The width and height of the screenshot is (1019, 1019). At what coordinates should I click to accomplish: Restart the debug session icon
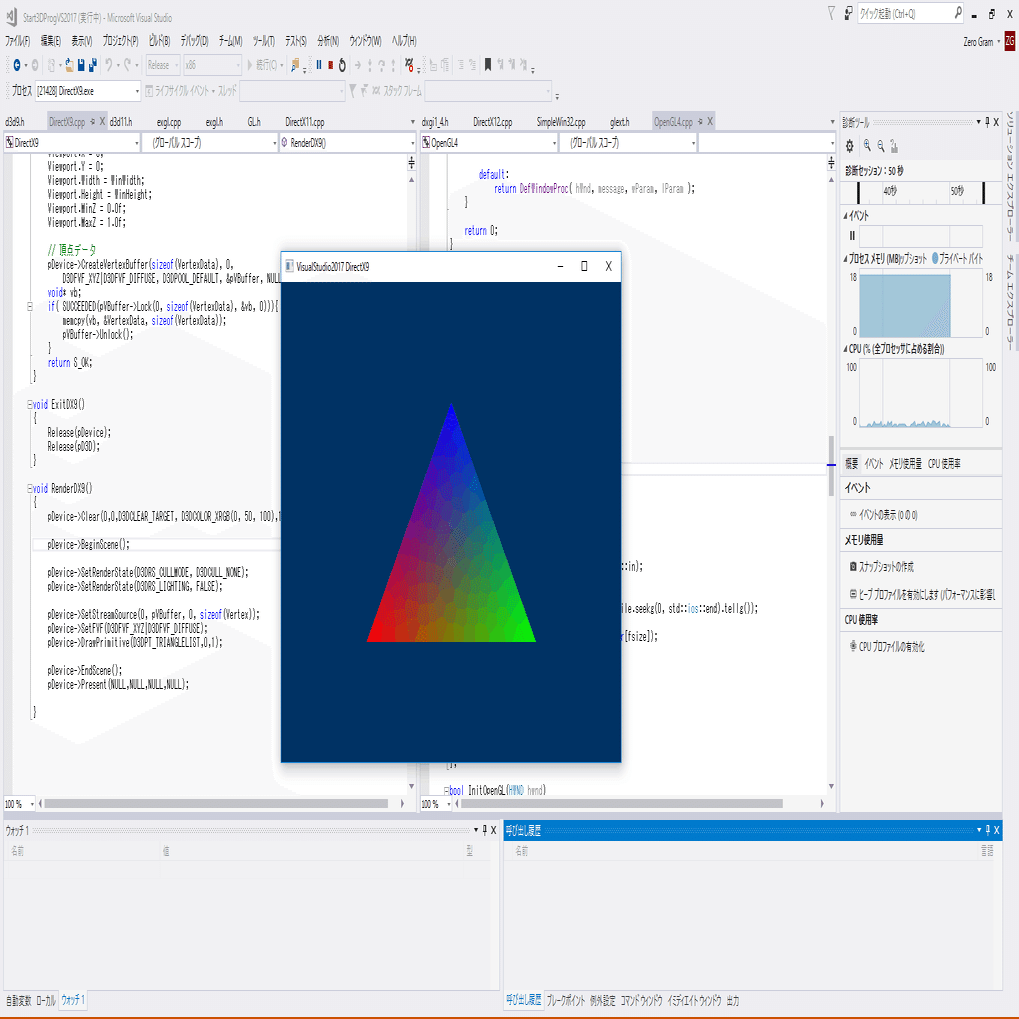click(x=343, y=65)
